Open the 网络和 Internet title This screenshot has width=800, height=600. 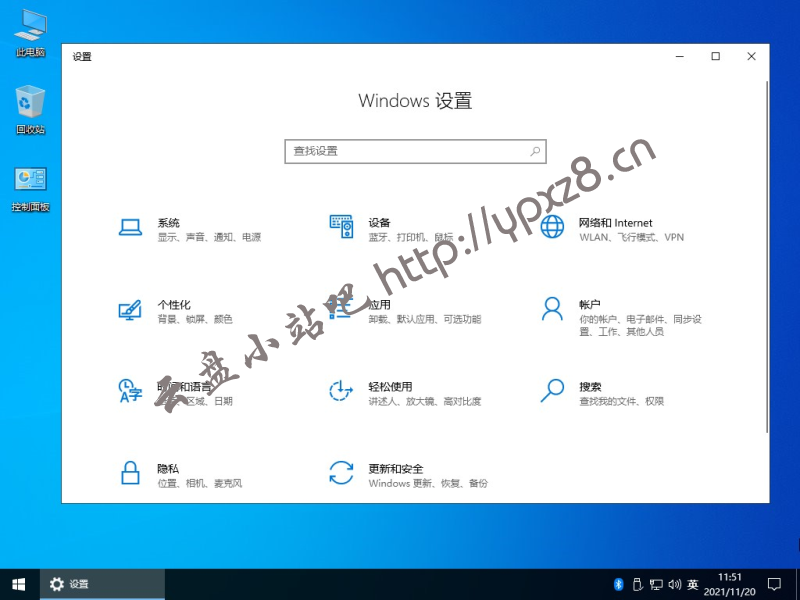(615, 223)
